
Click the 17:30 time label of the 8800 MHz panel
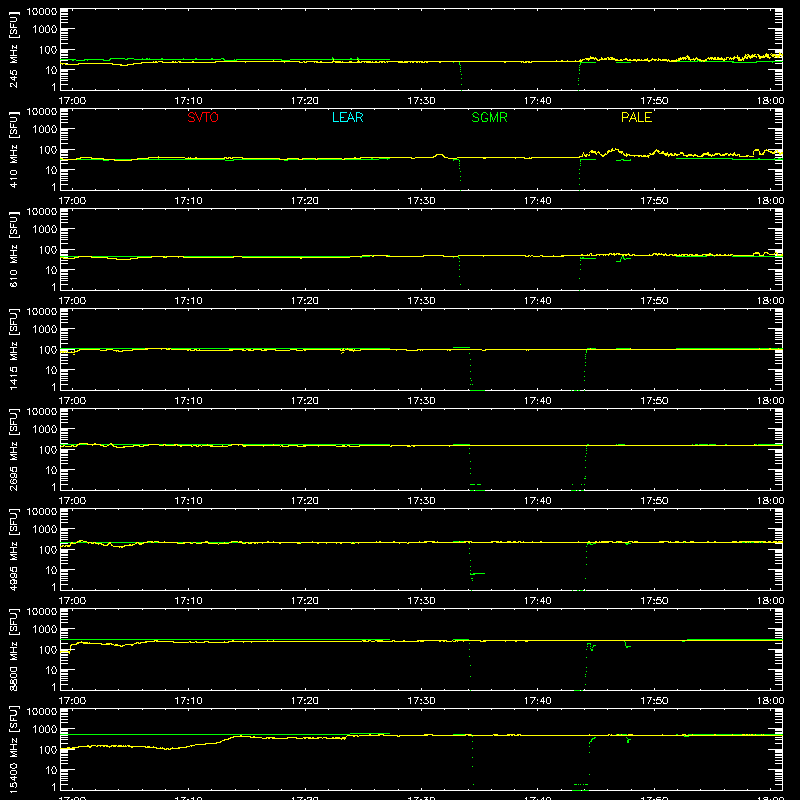click(421, 701)
